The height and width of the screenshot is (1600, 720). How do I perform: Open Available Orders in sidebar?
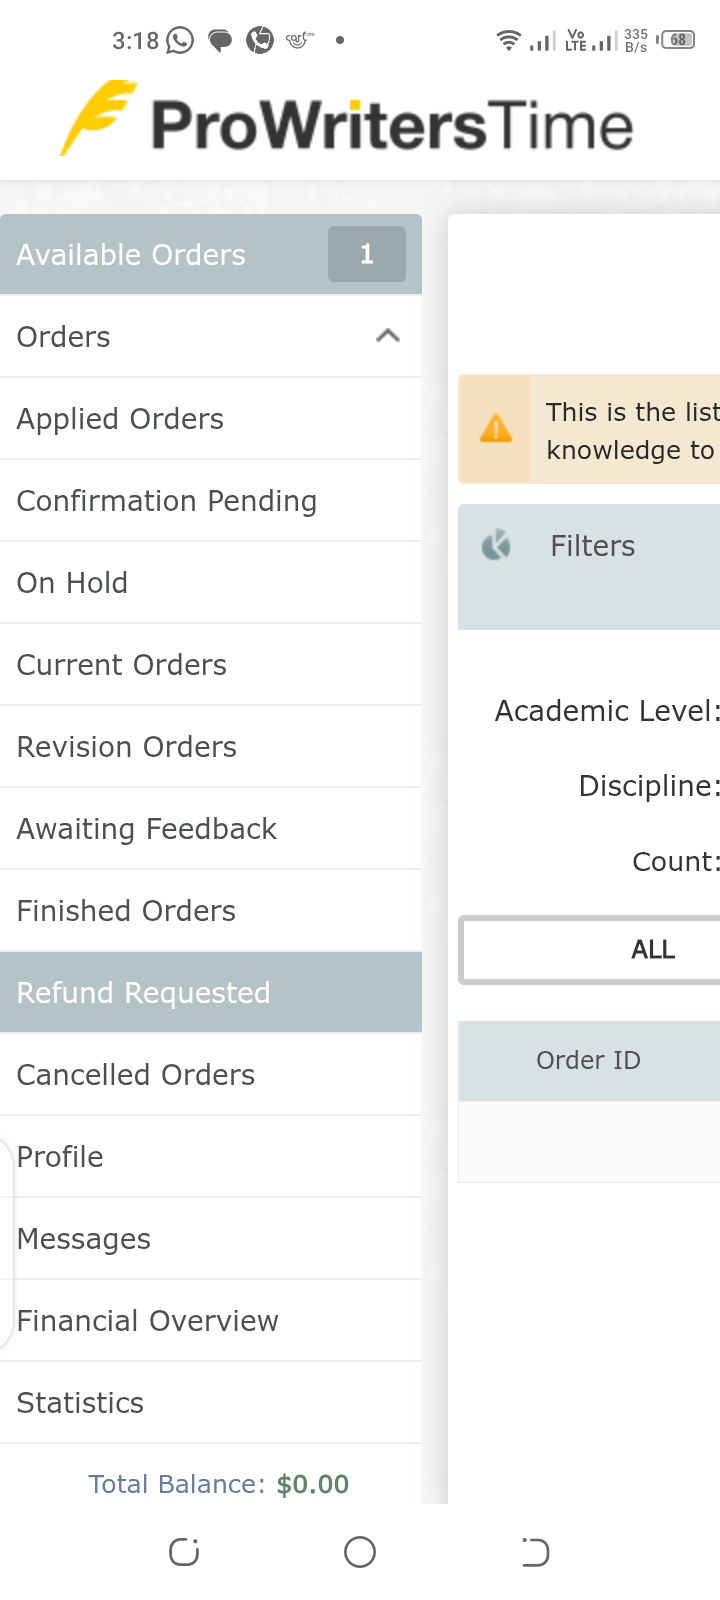pos(211,254)
